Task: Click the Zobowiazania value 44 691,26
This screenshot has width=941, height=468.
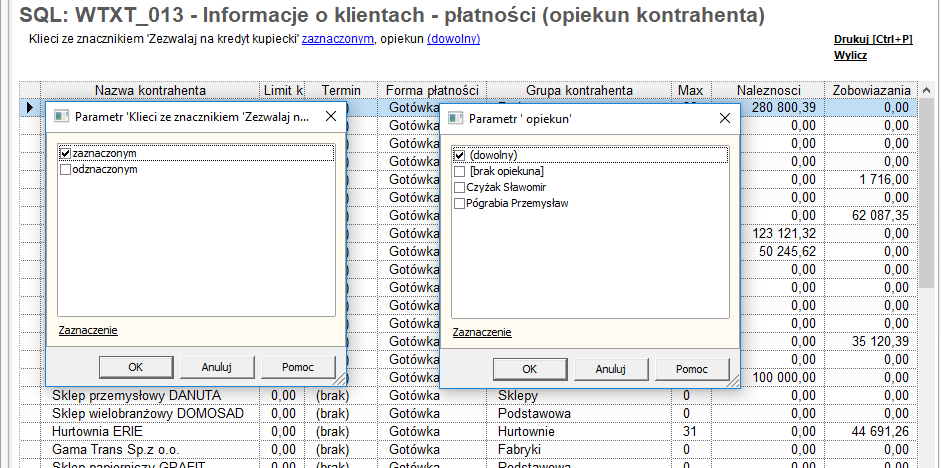Action: click(x=881, y=432)
